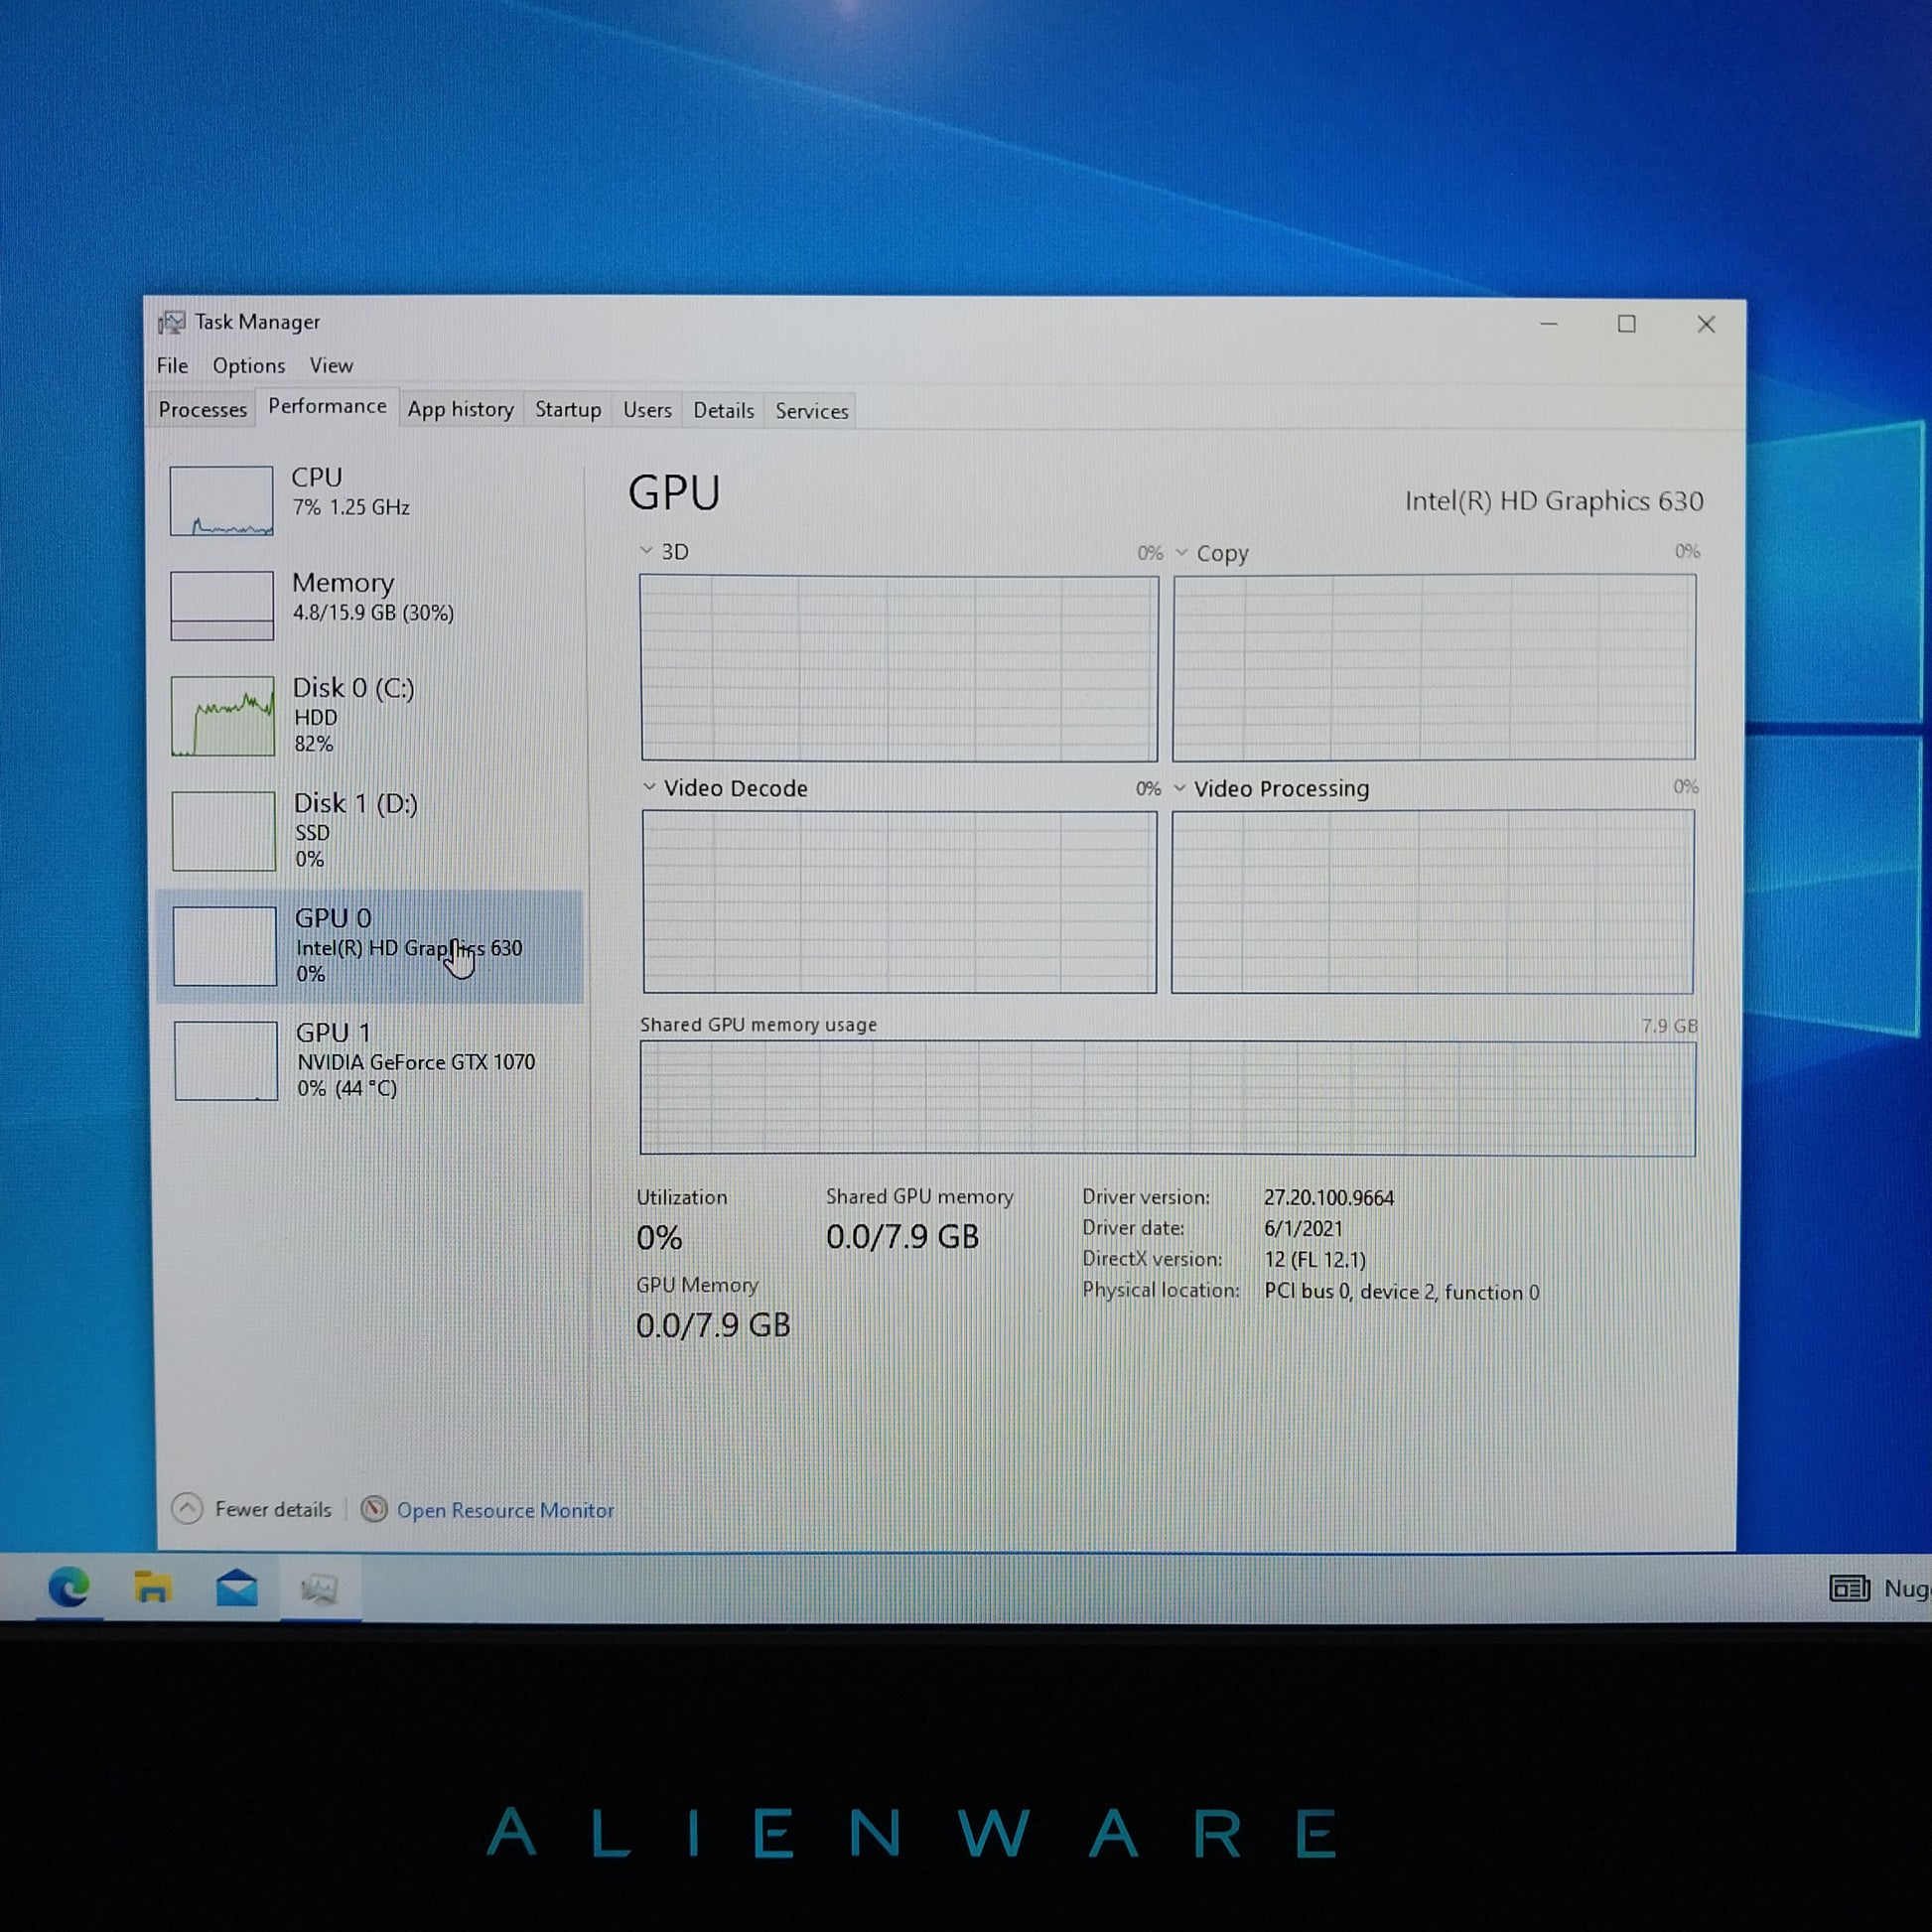The image size is (1932, 1932).
Task: Open File Explorer from the taskbar
Action: [152, 1587]
